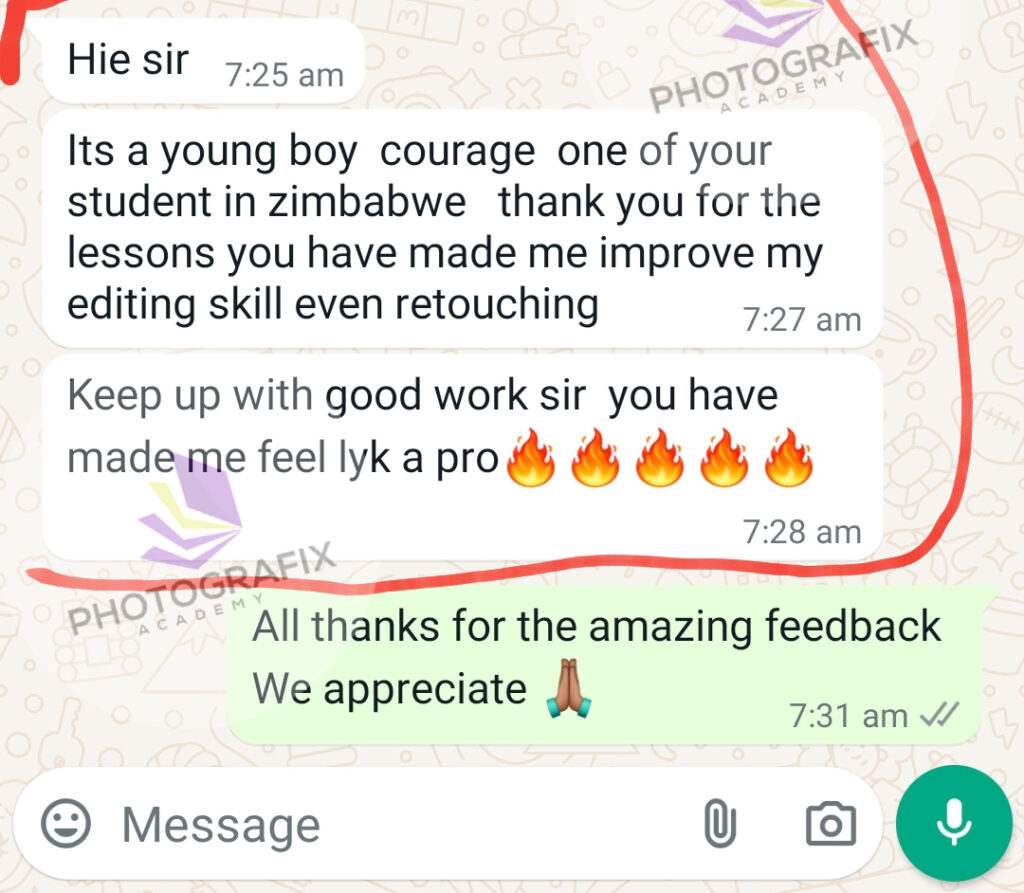Select the message about student in zimbabwe
1024x893 pixels.
462,229
